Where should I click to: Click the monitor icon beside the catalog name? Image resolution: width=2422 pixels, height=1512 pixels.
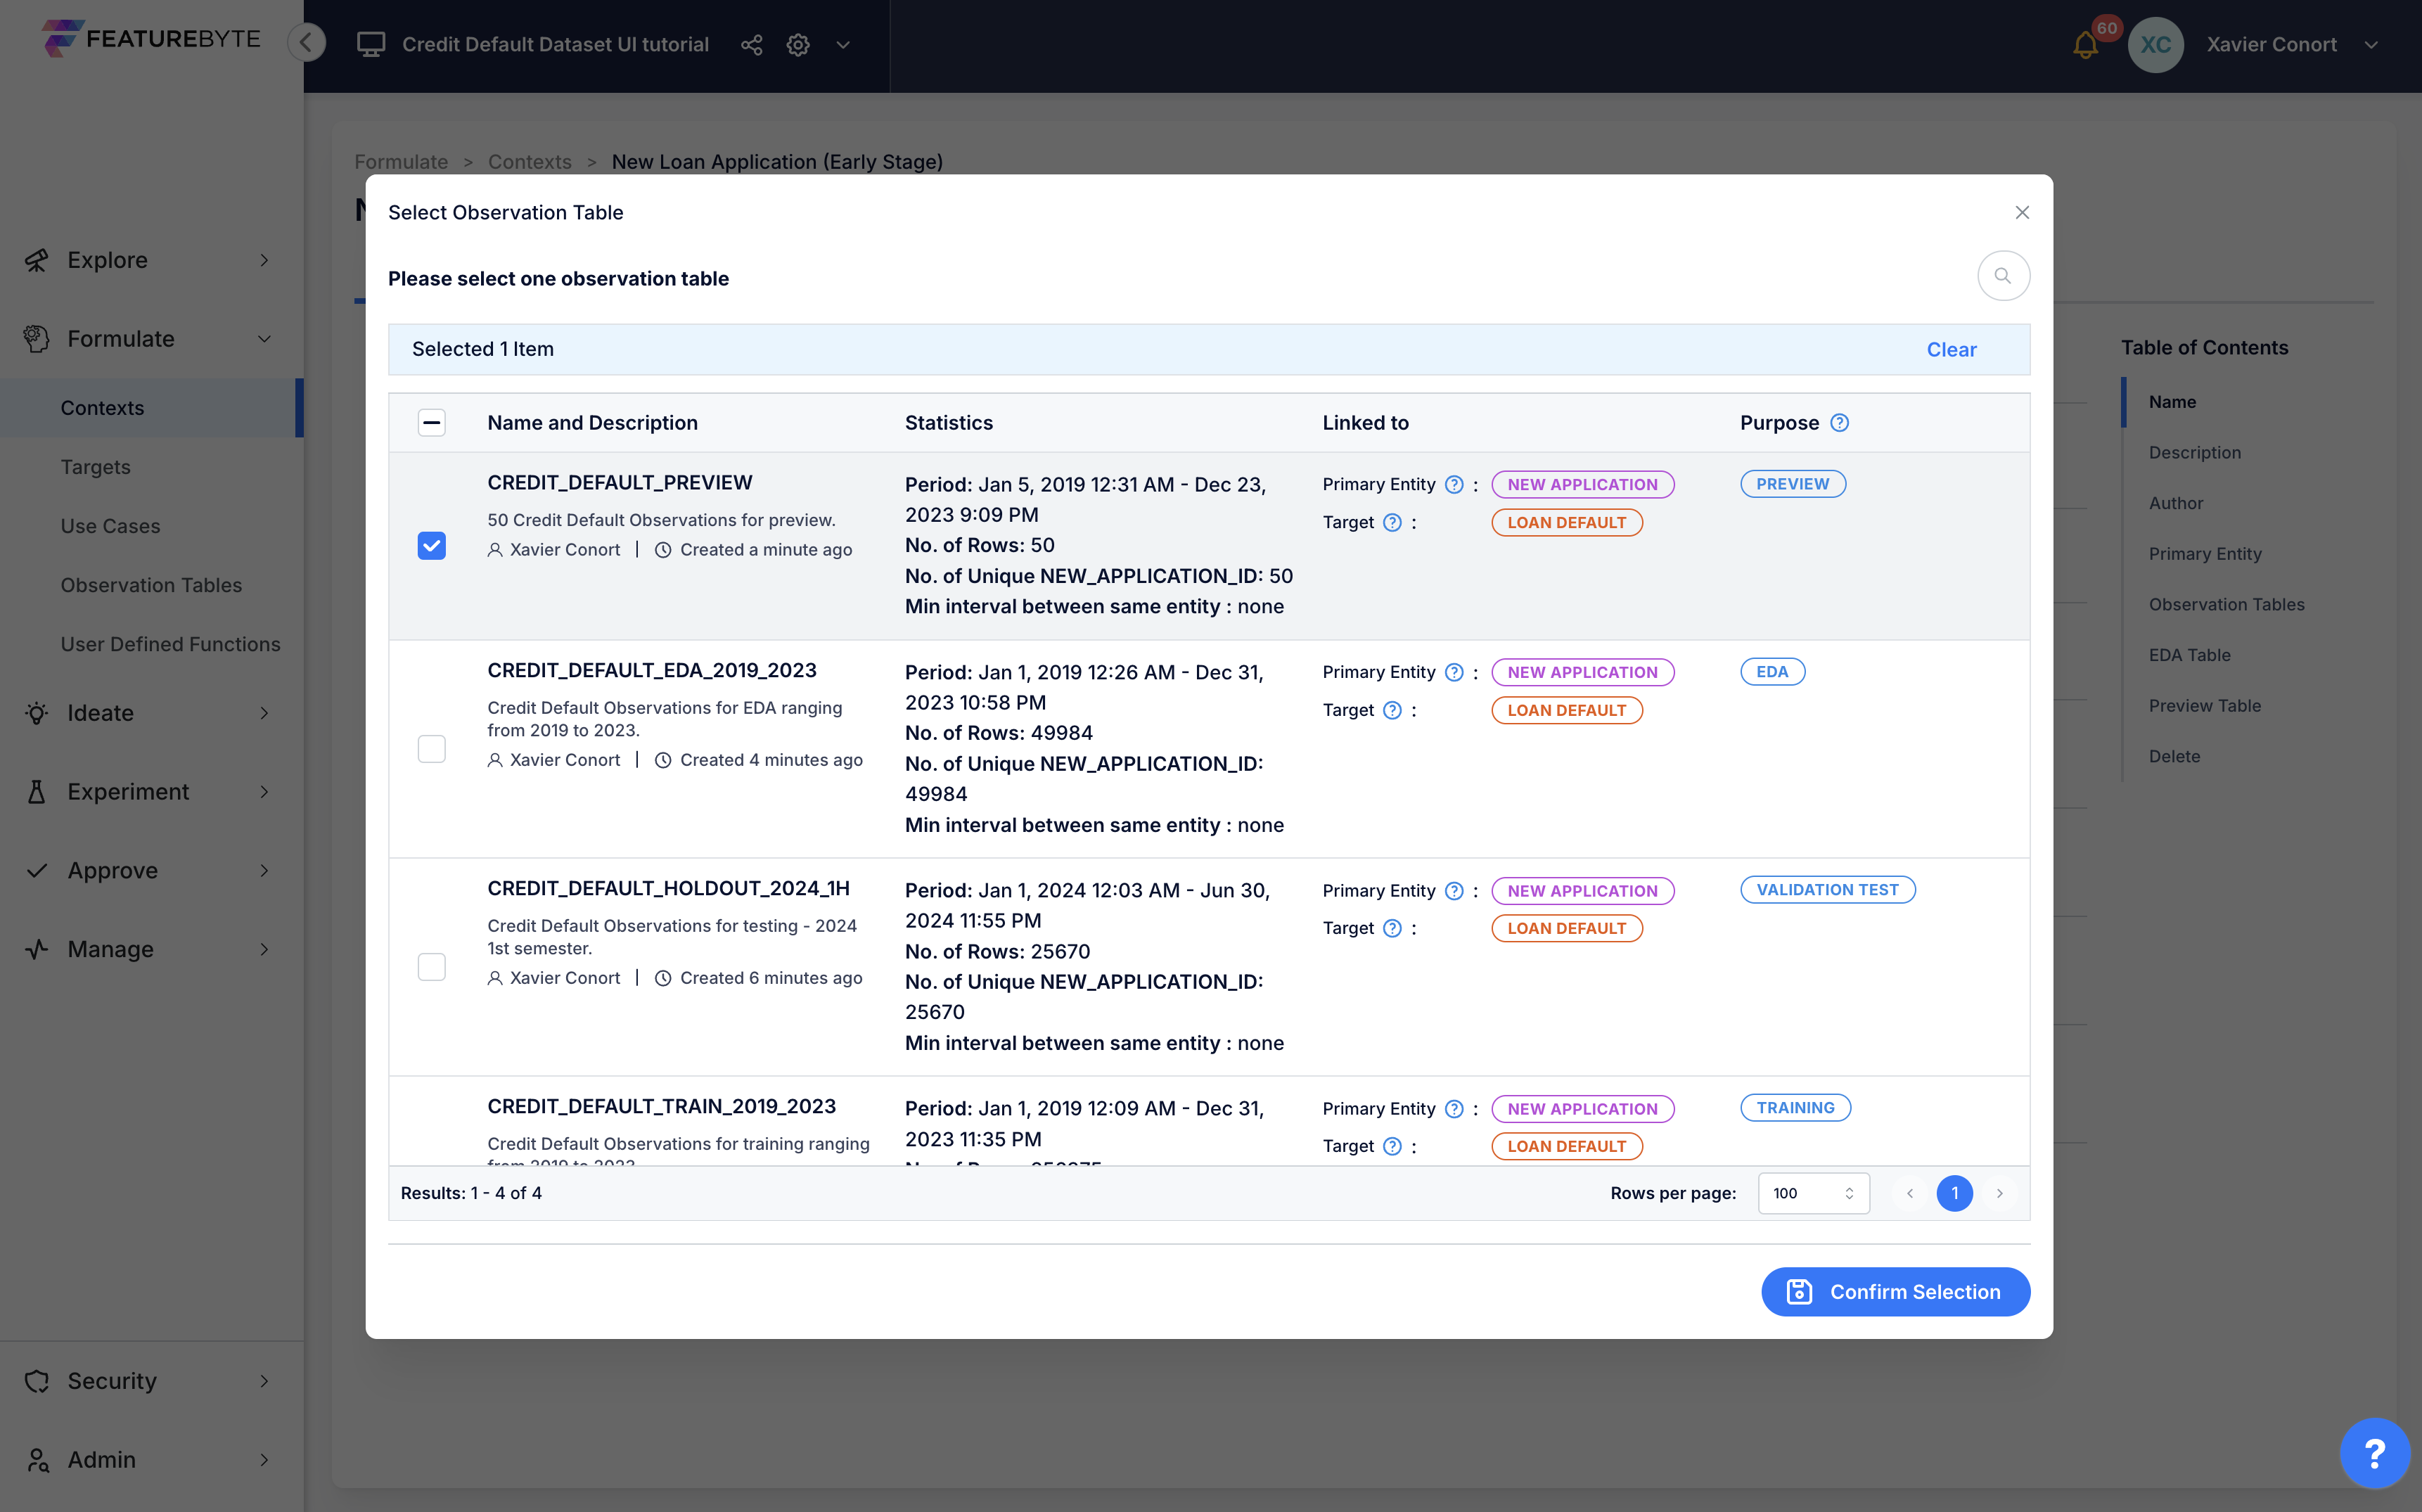(x=371, y=45)
